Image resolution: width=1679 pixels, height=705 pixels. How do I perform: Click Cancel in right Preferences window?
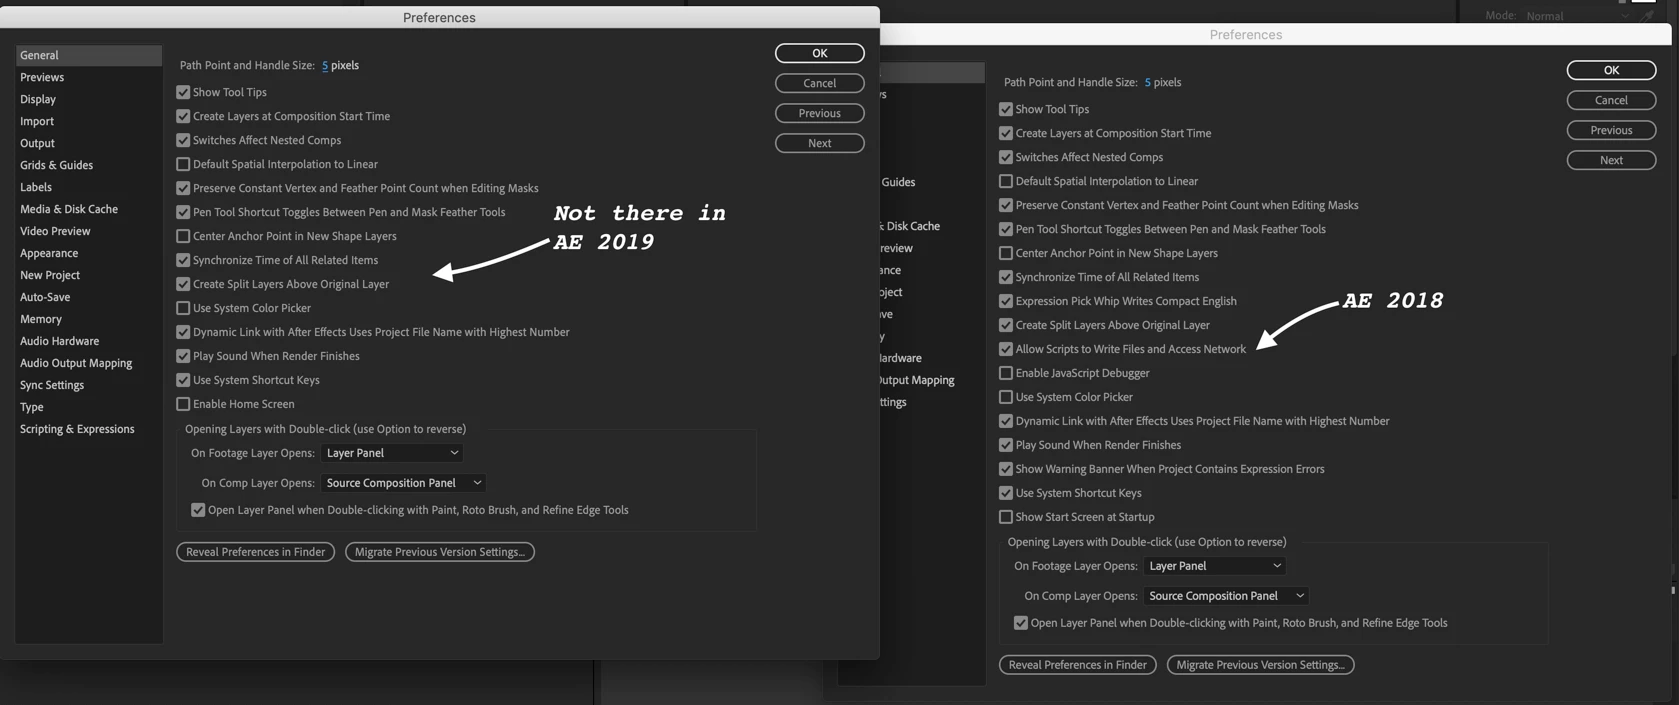[x=1612, y=100]
